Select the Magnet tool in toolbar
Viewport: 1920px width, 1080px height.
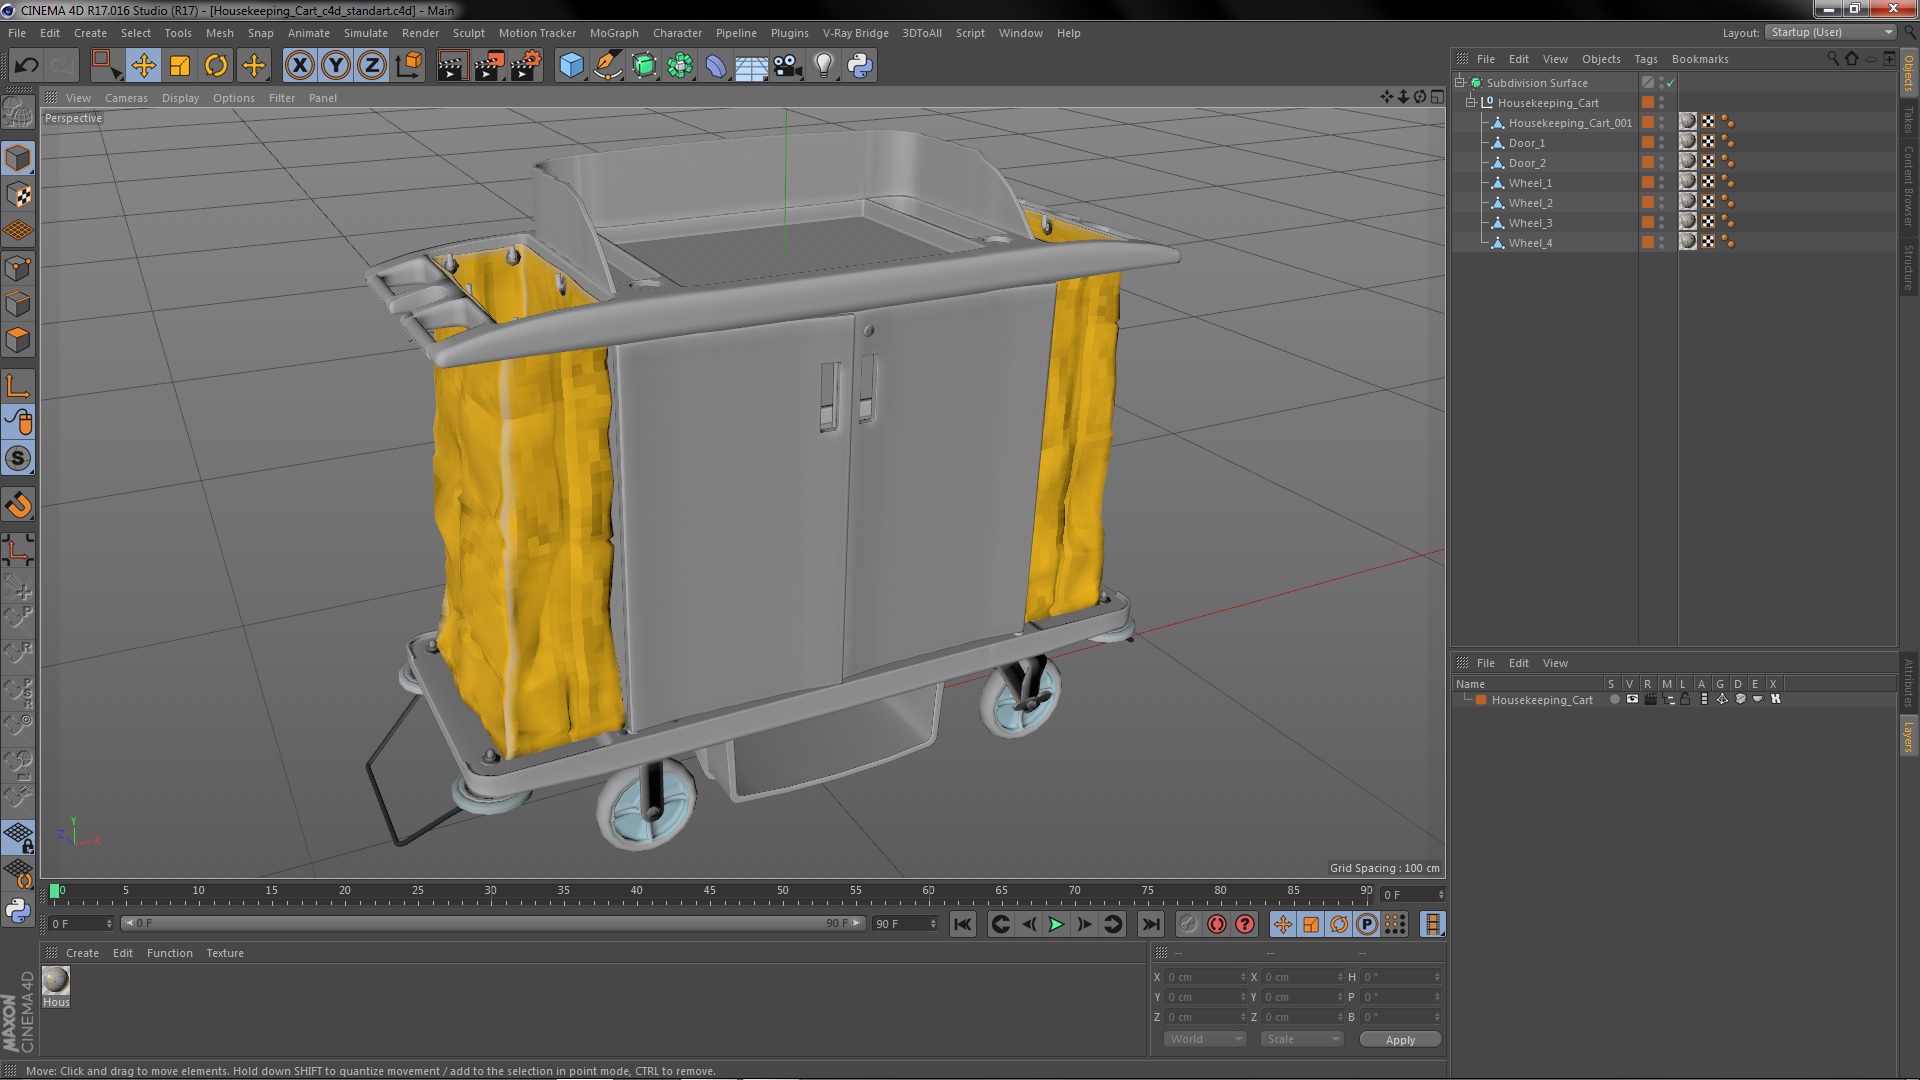click(x=20, y=505)
